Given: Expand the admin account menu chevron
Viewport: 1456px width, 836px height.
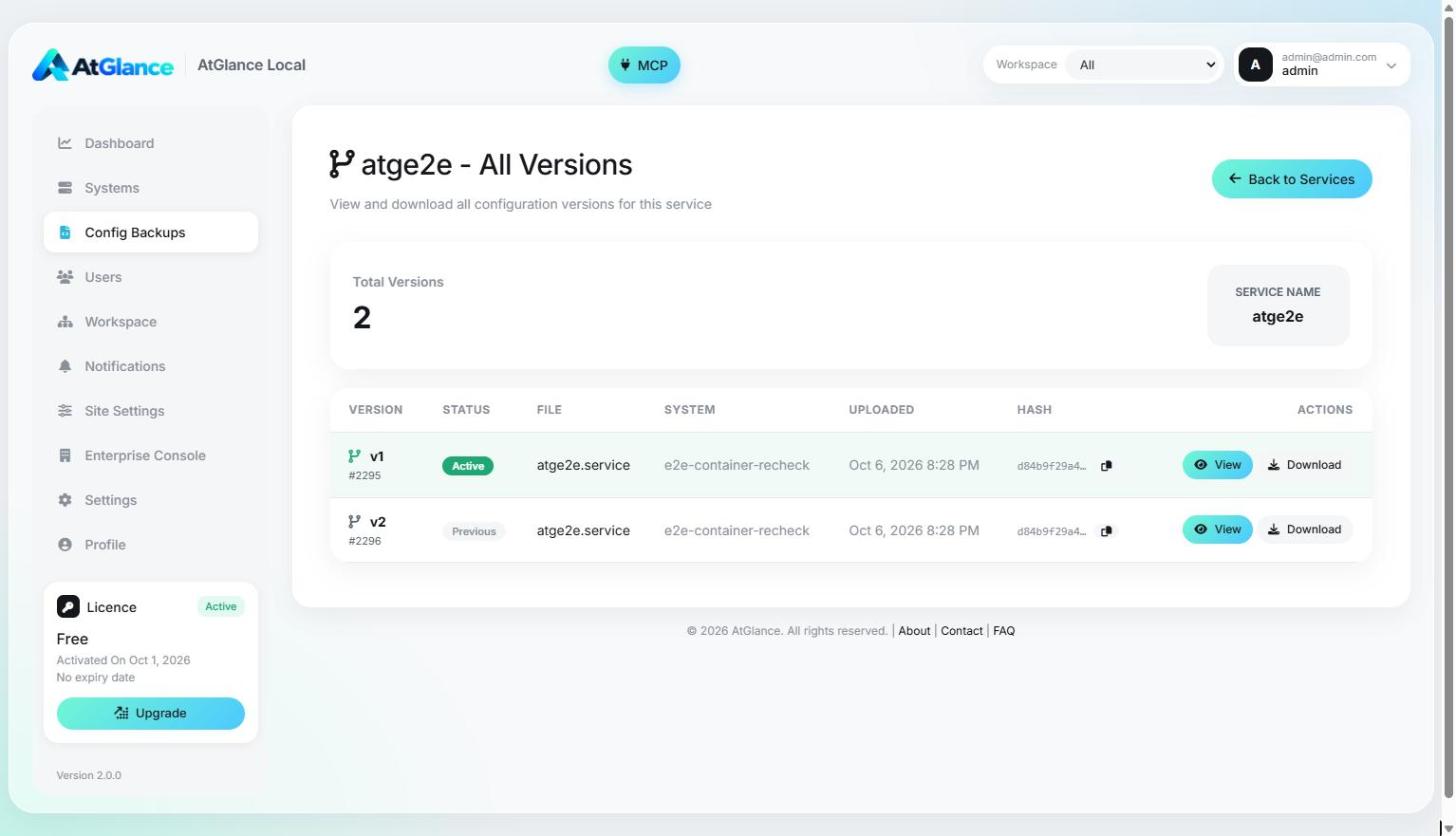Looking at the screenshot, I should tap(1390, 65).
